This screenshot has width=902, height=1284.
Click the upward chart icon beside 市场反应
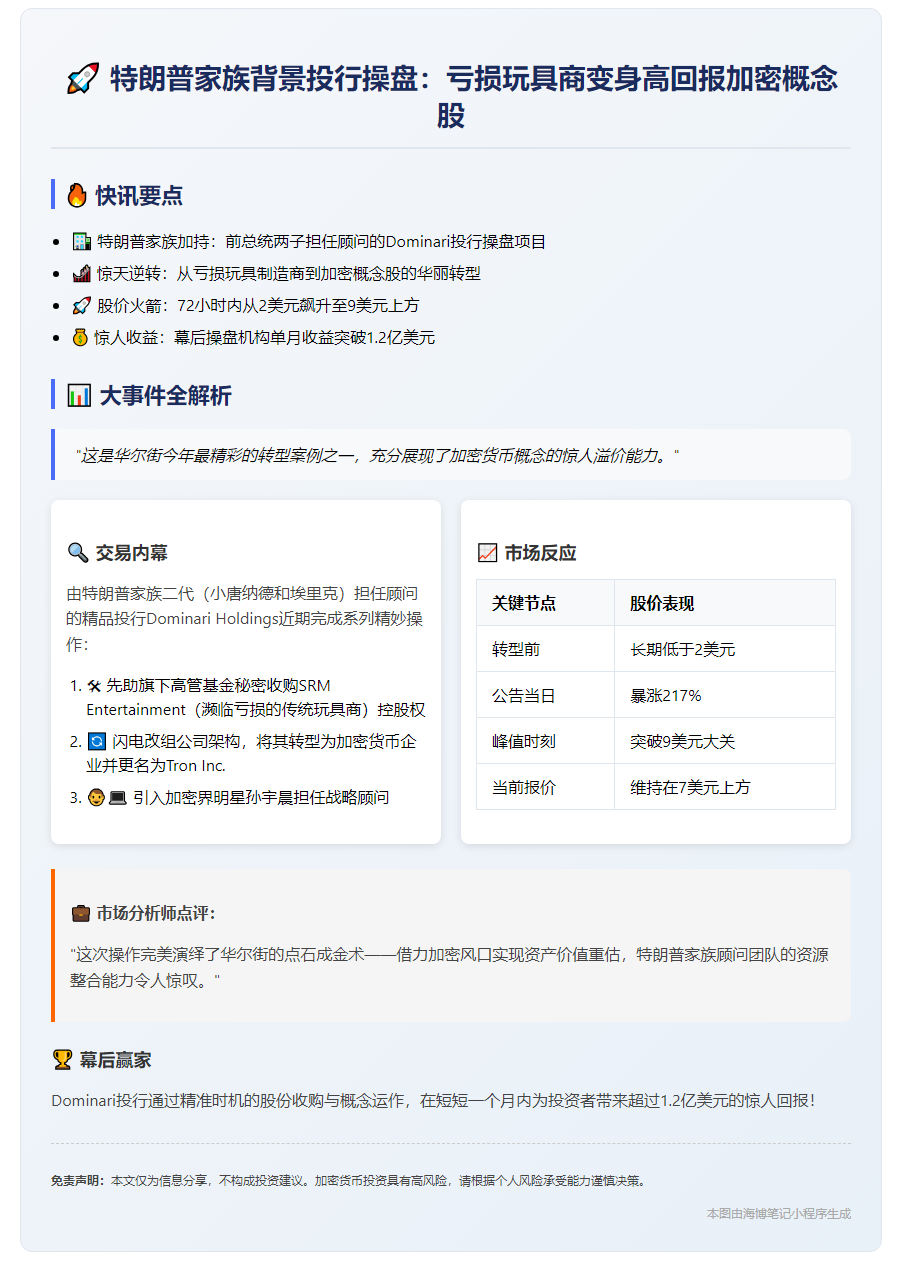[487, 553]
